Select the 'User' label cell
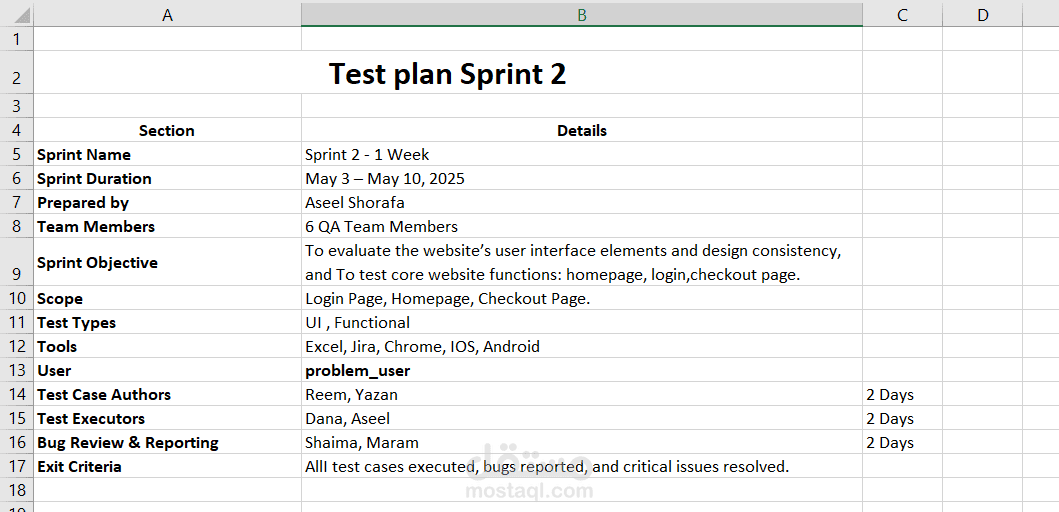 (167, 370)
